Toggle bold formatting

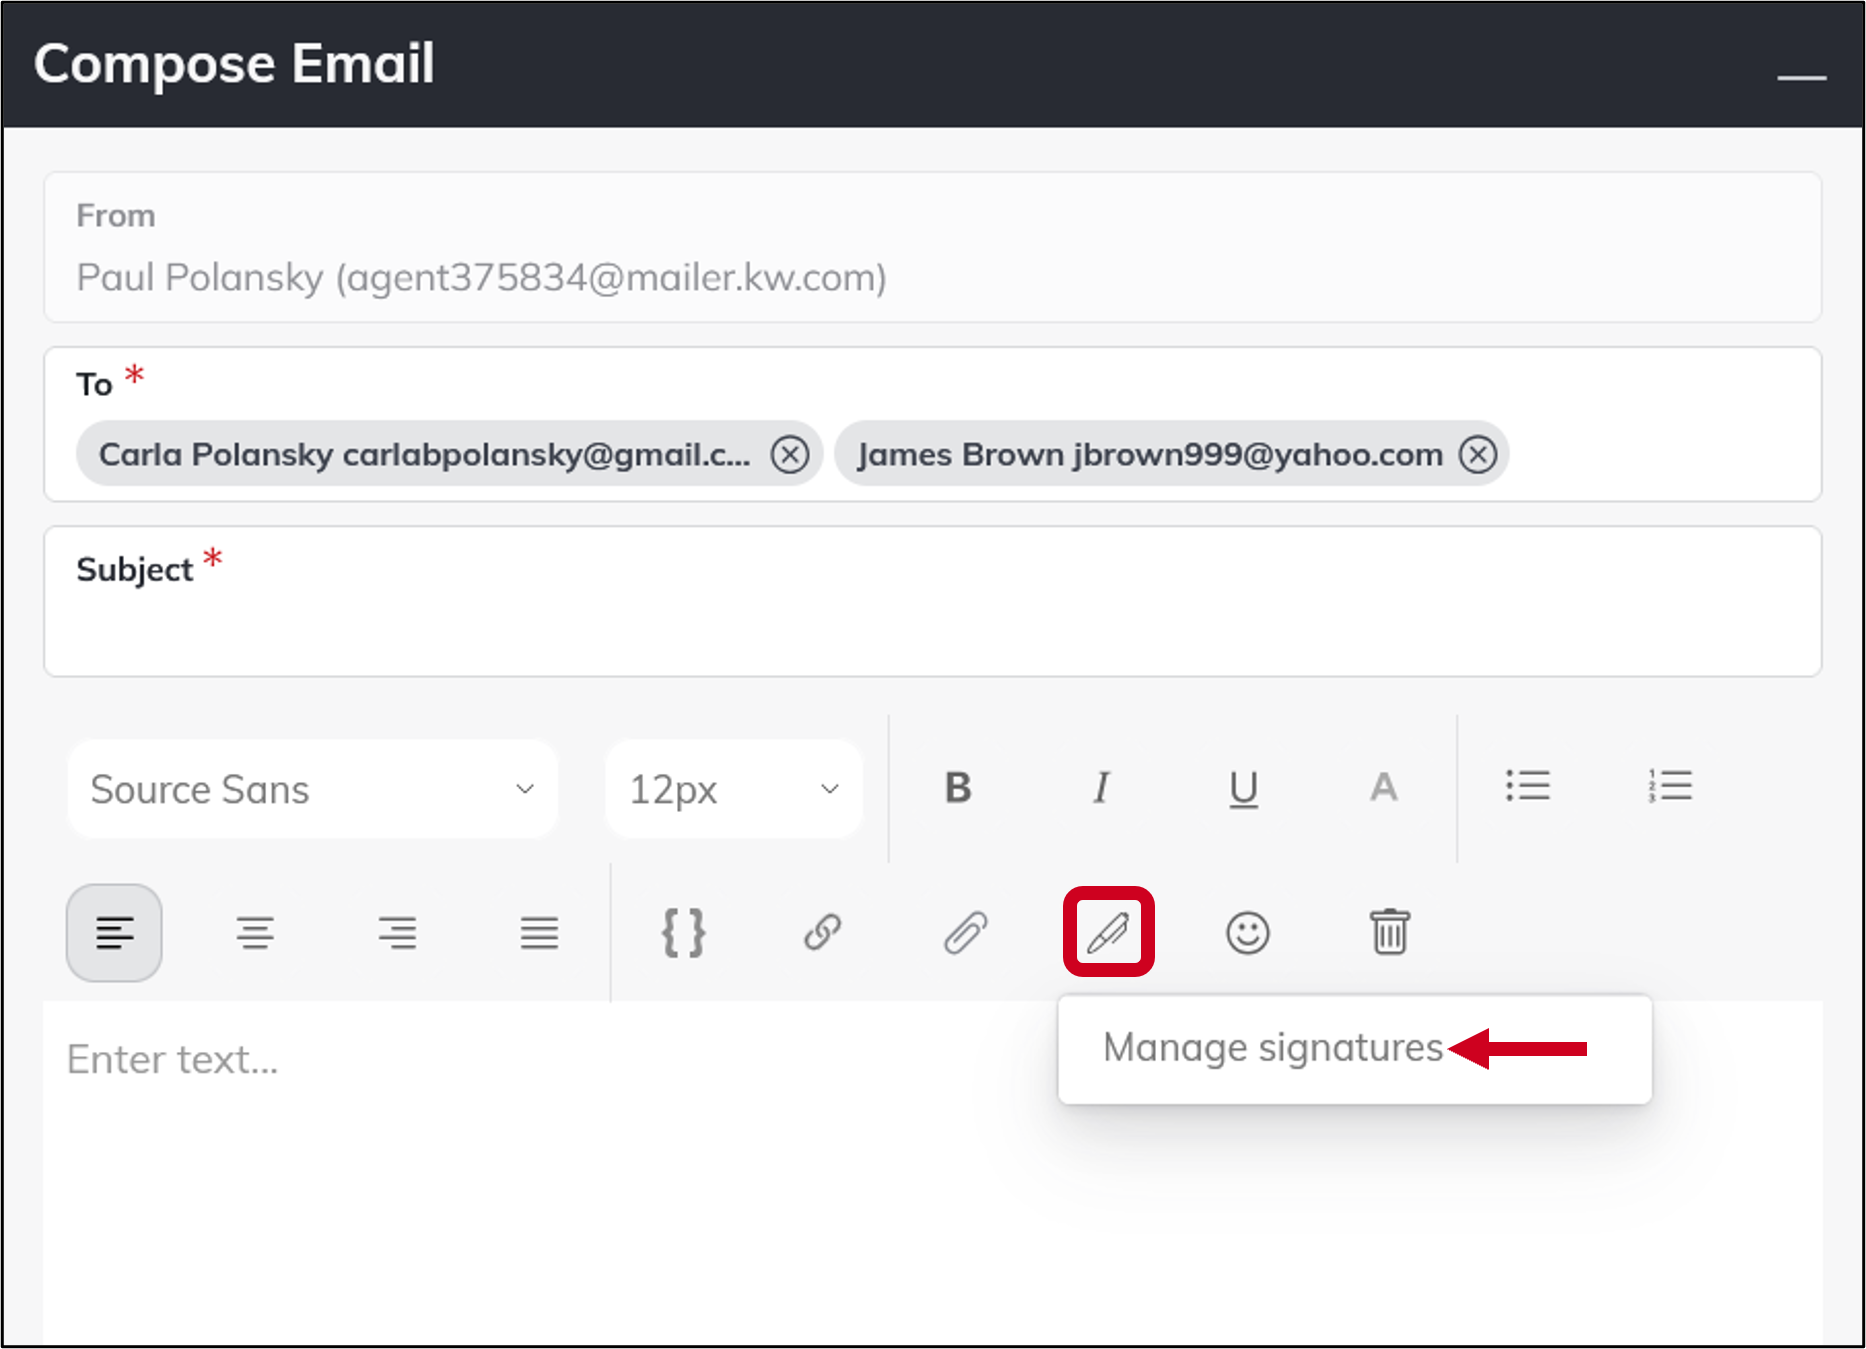(957, 788)
